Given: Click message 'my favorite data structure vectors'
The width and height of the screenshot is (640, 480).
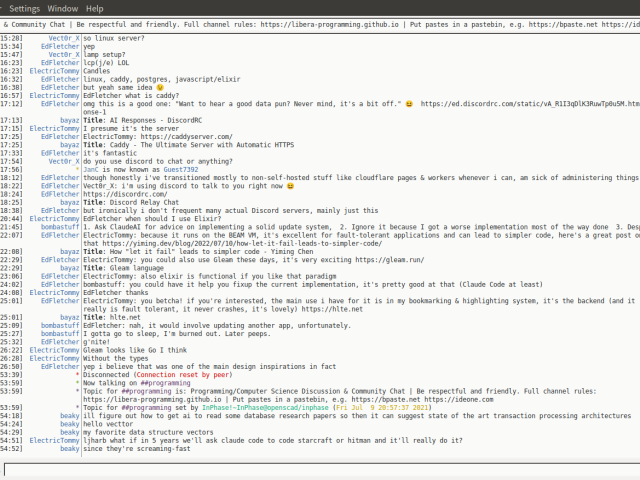Looking at the screenshot, I should pos(148,432).
